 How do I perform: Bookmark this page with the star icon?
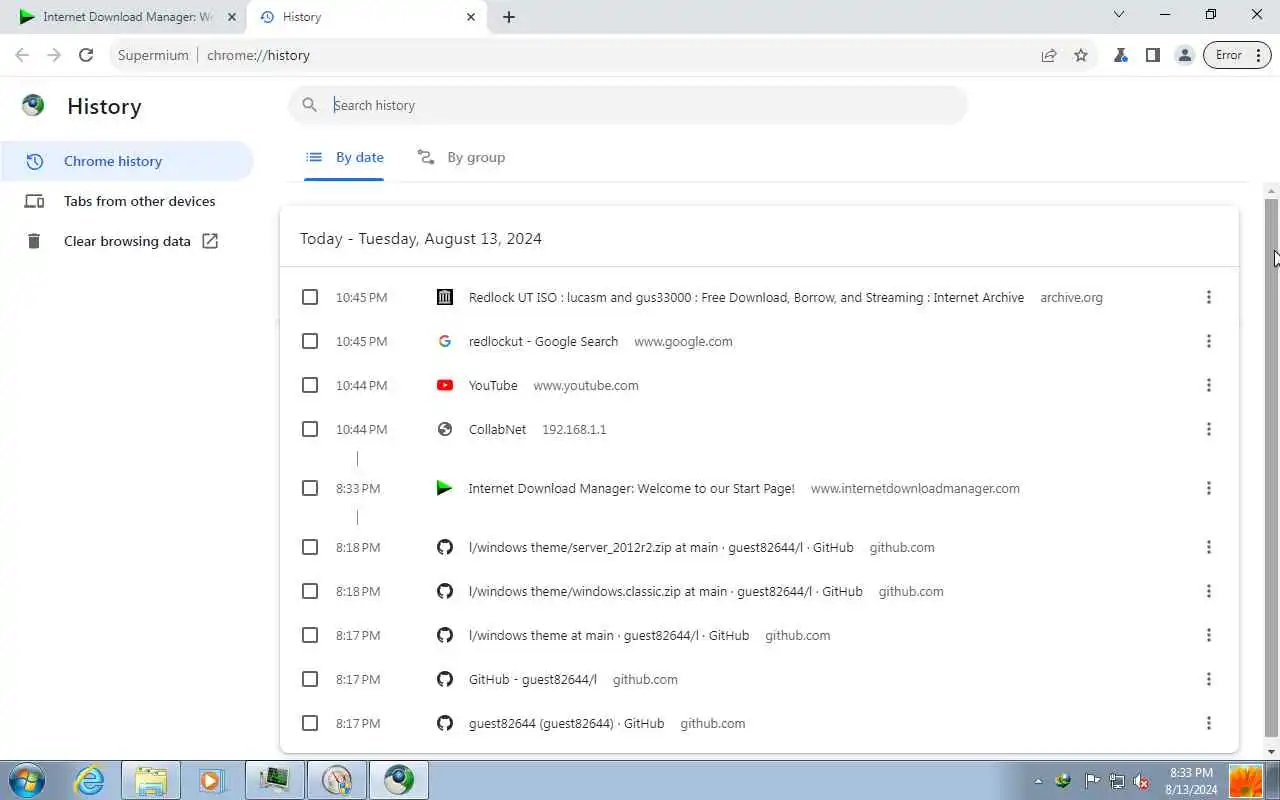point(1081,55)
